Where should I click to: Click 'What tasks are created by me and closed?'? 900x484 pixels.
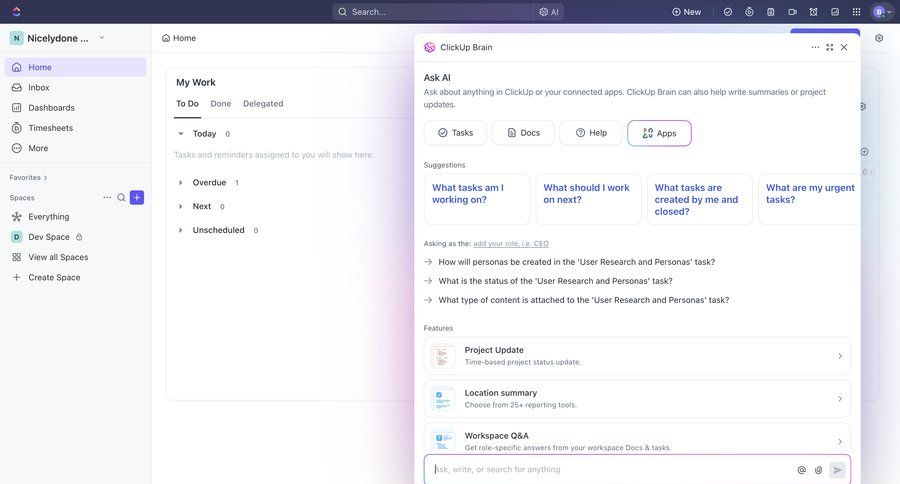(700, 199)
